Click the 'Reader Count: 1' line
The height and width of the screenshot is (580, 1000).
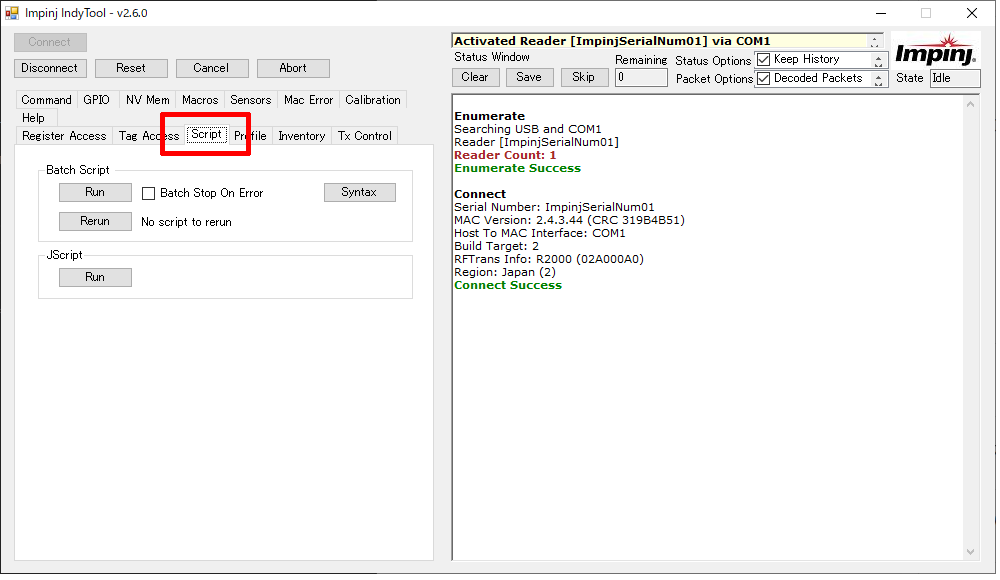[505, 156]
